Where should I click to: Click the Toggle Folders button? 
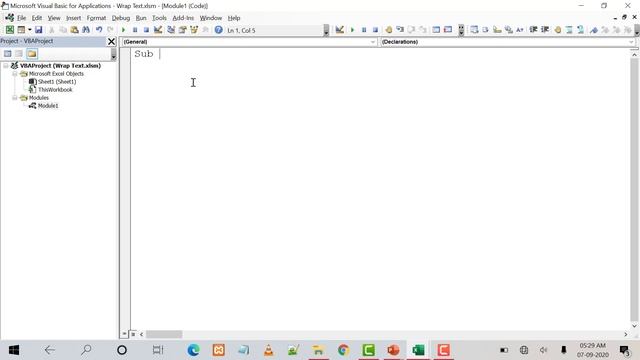click(x=32, y=53)
